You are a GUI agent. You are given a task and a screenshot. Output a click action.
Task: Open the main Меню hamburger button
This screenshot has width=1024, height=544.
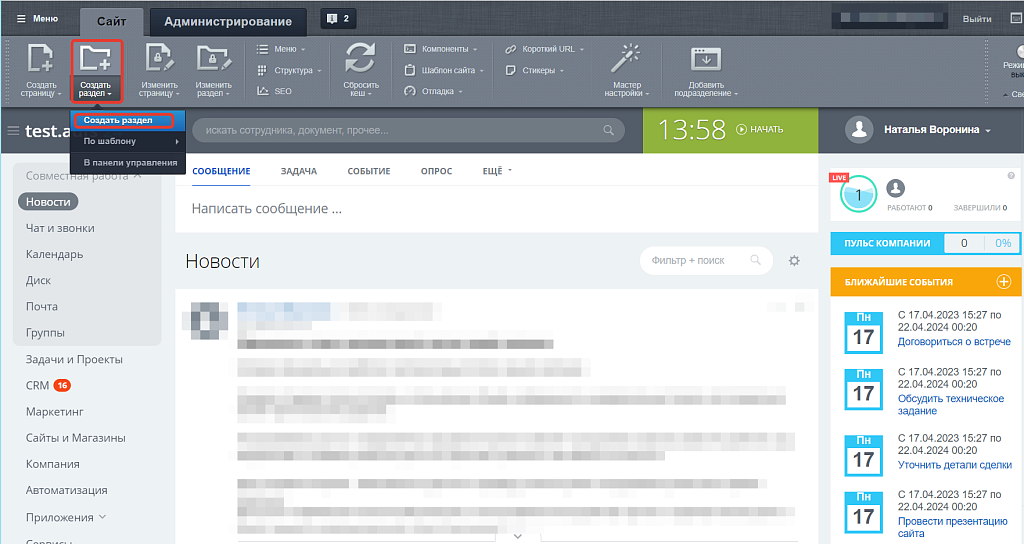coord(37,18)
